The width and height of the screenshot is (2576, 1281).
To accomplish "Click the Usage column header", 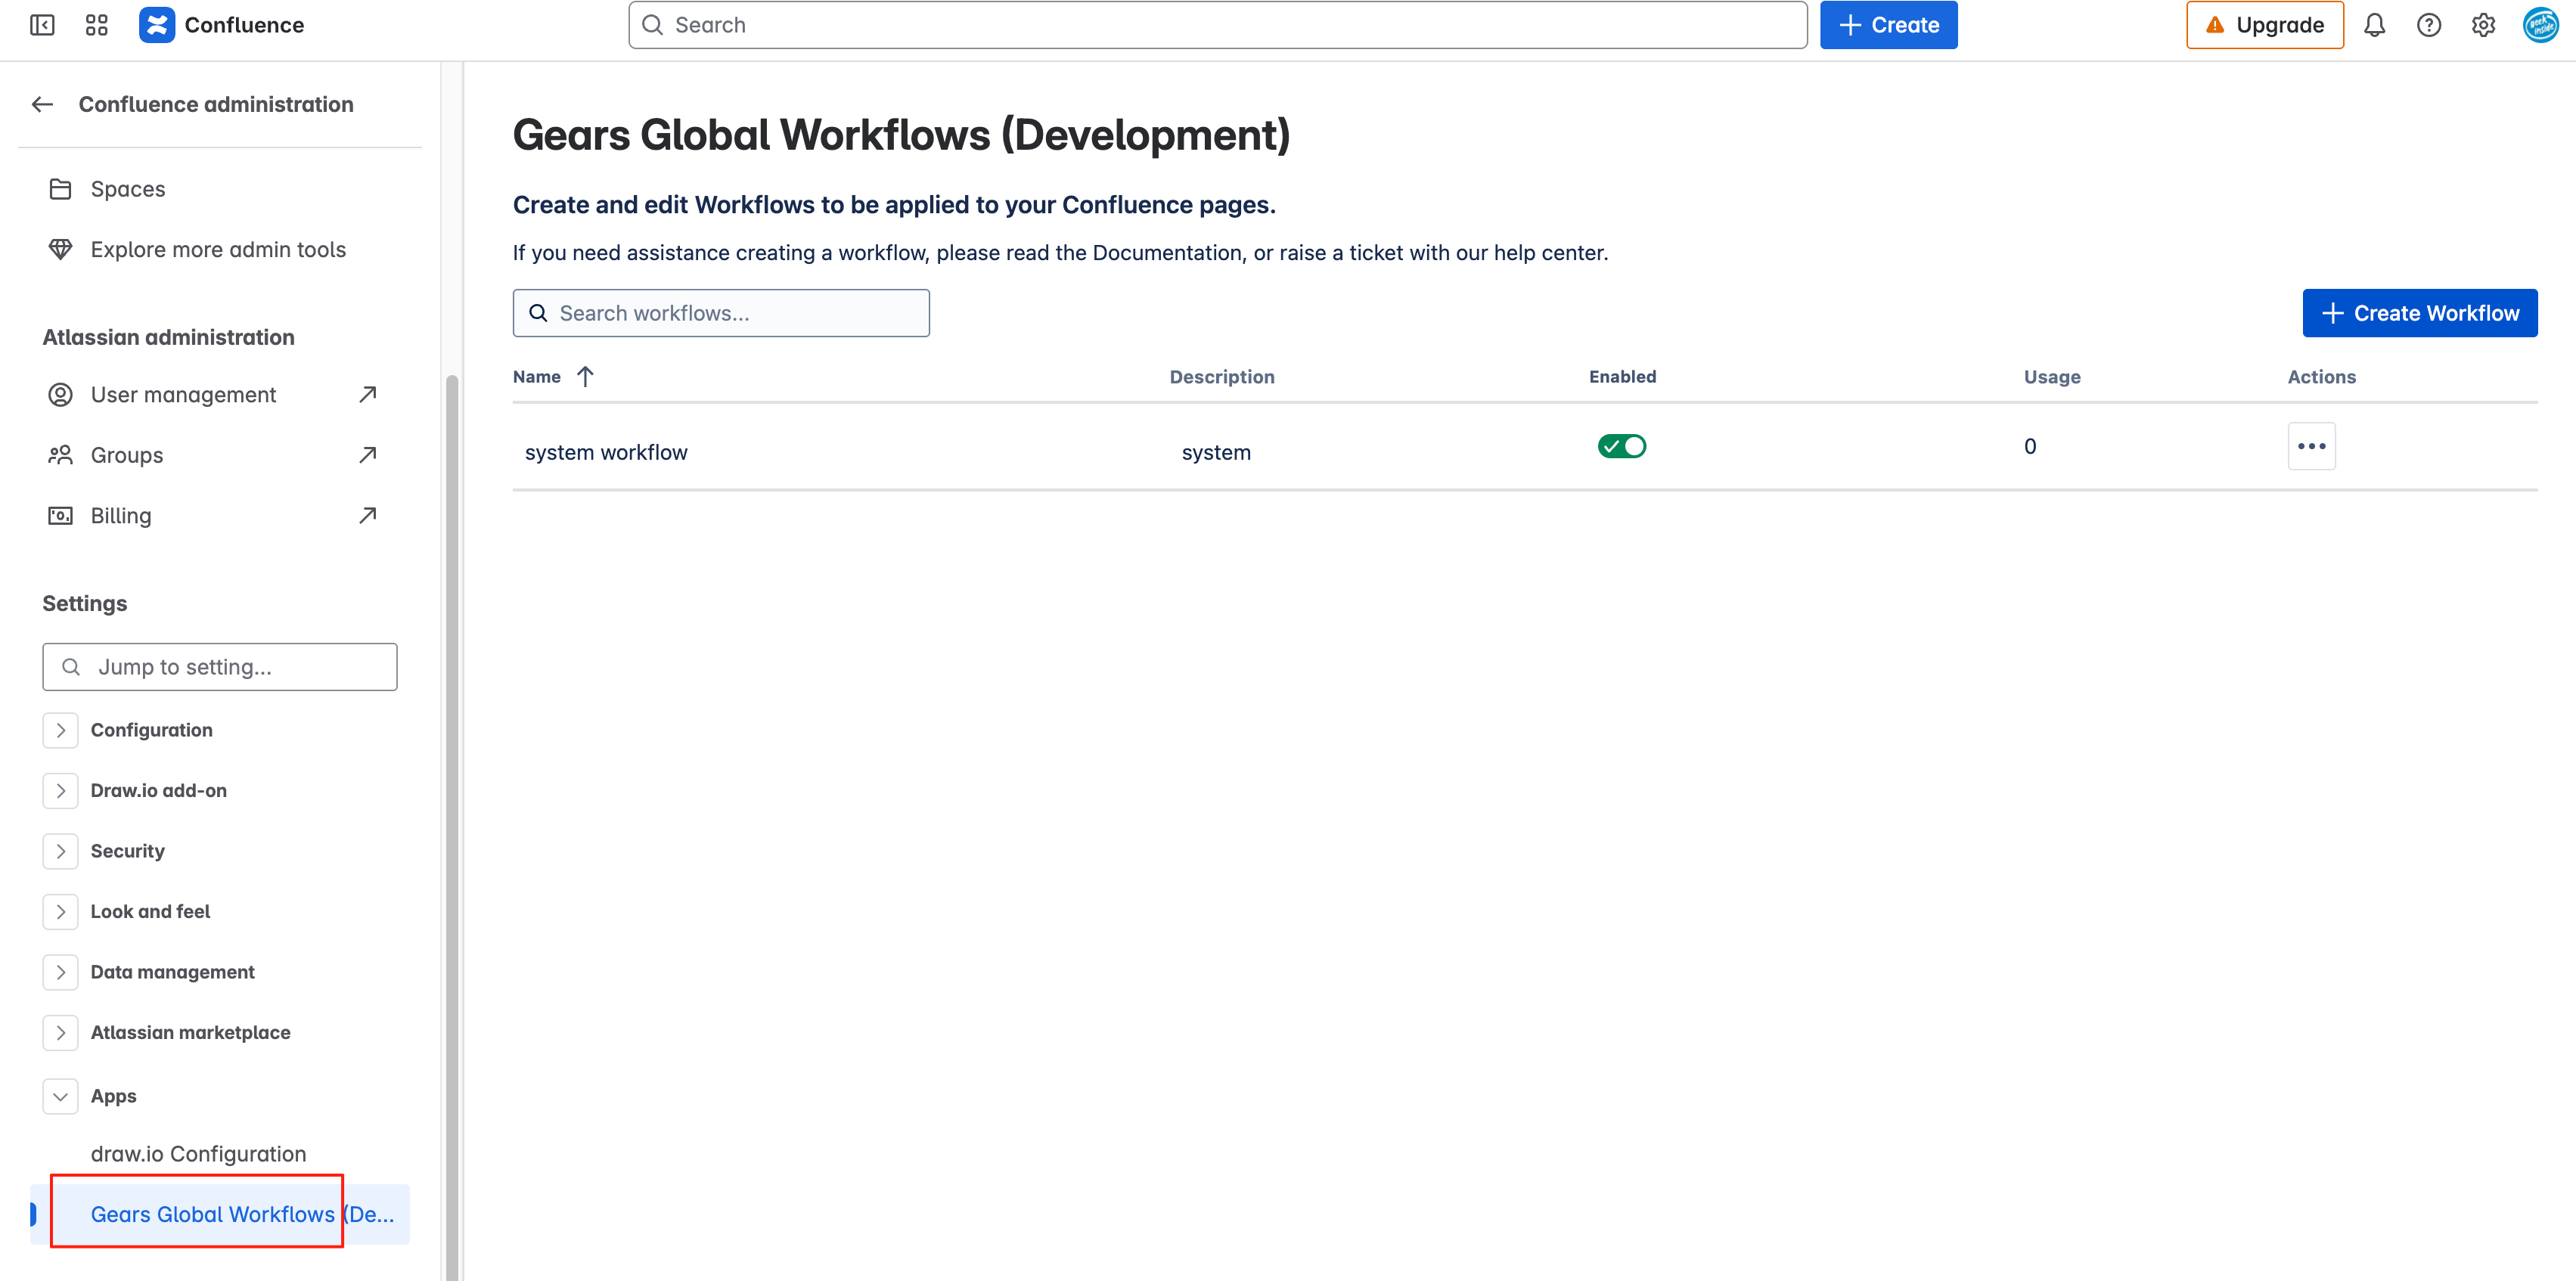I will (2051, 377).
